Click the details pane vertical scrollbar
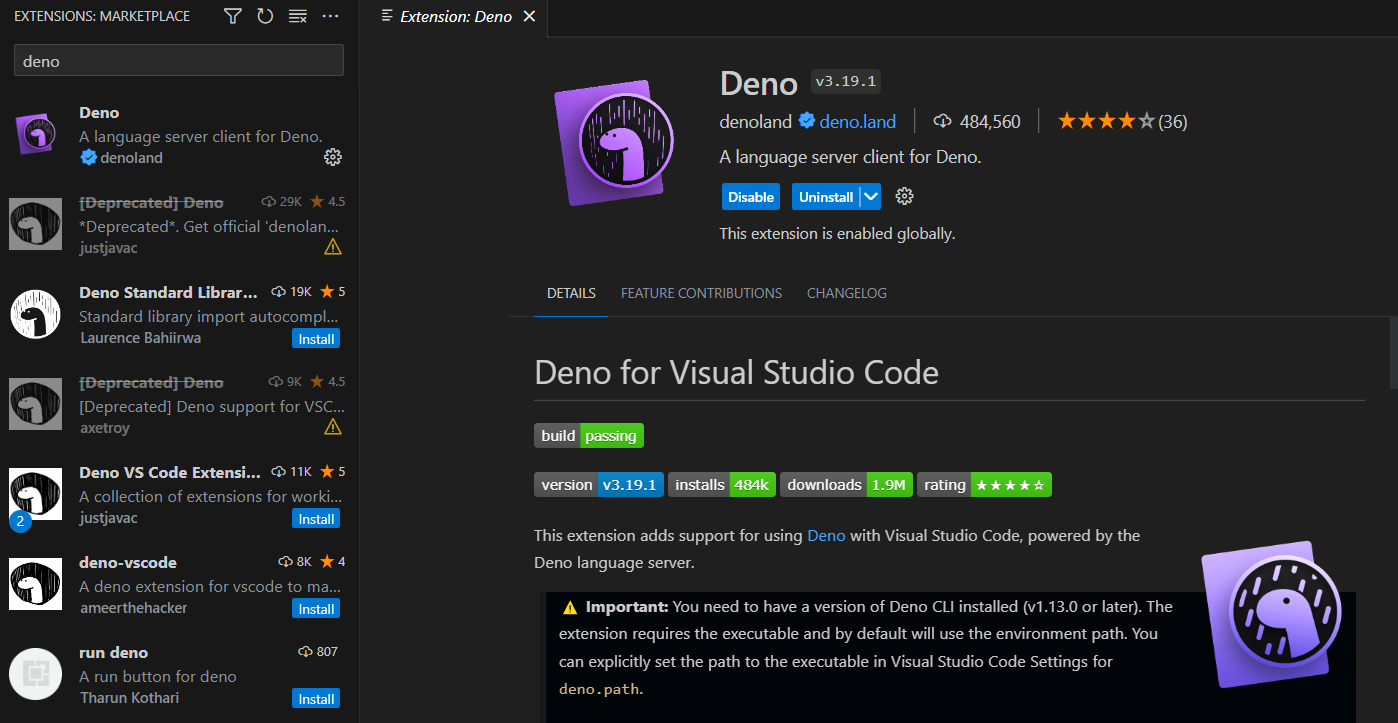 pos(1392,352)
